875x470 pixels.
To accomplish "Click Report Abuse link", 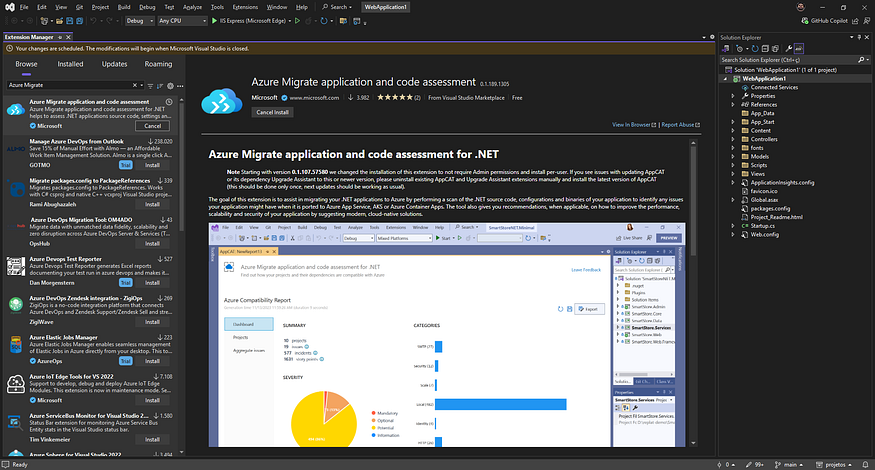I will [x=680, y=125].
